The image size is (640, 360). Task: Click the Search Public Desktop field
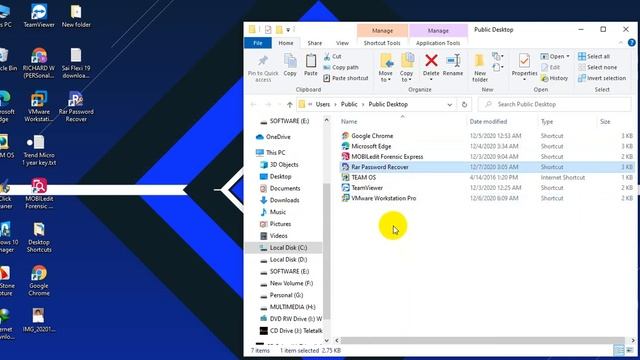[x=555, y=104]
